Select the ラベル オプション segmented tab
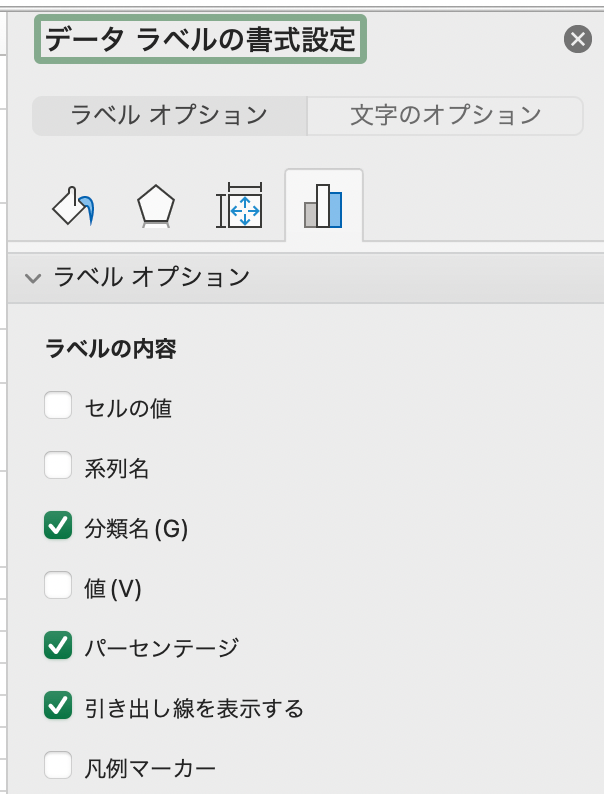This screenshot has height=794, width=604. [169, 115]
